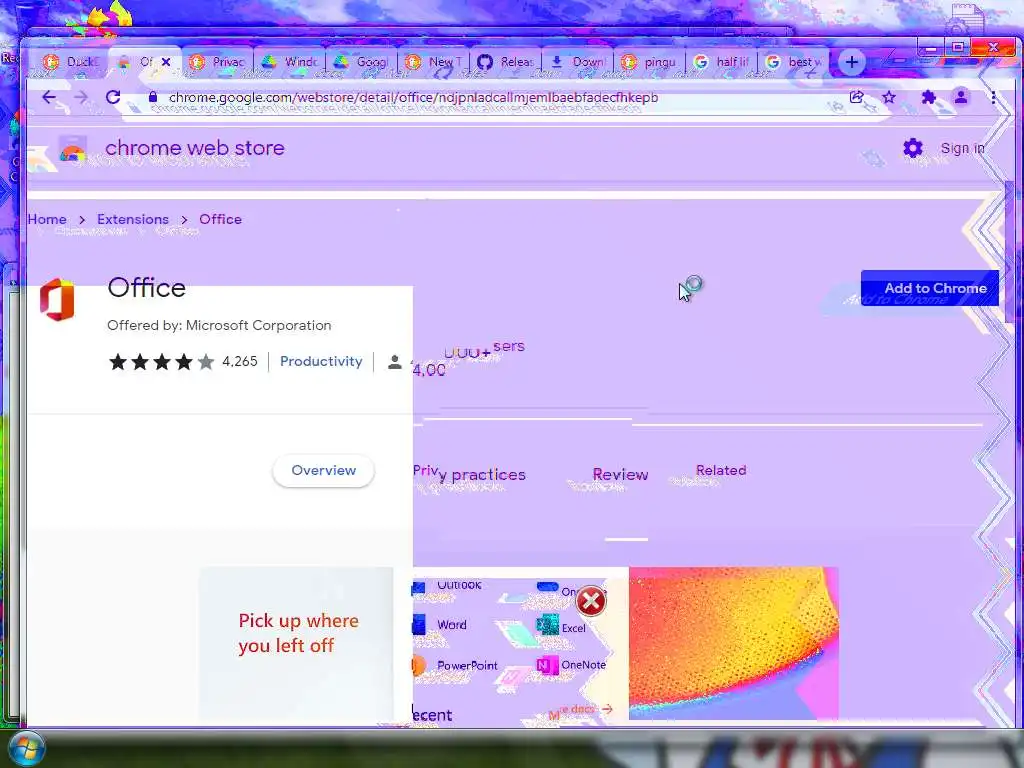
Task: Open 'Pick up where you left off' screenshot
Action: [296, 643]
